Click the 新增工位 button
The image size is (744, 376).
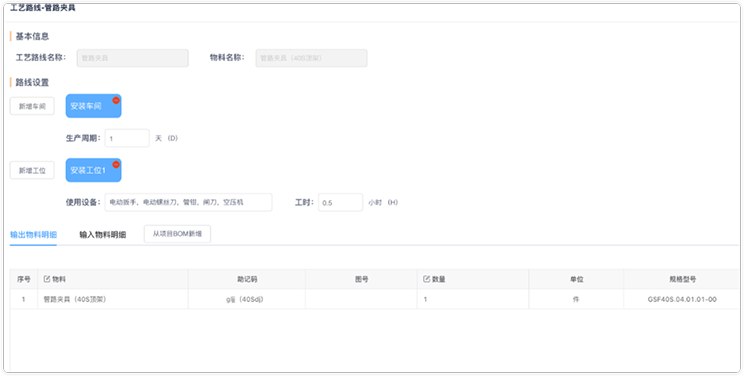point(32,170)
